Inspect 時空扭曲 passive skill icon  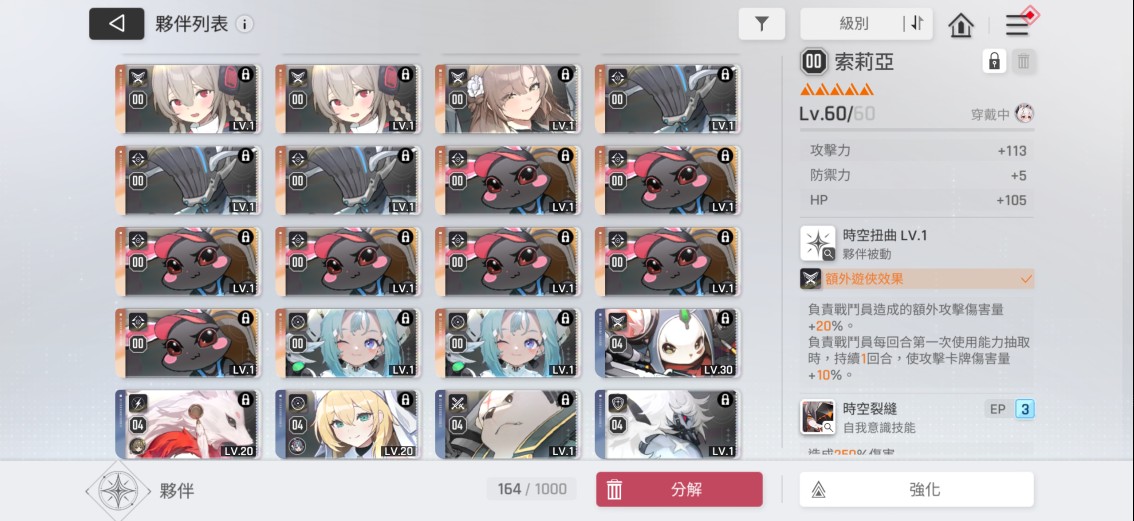[x=818, y=243]
